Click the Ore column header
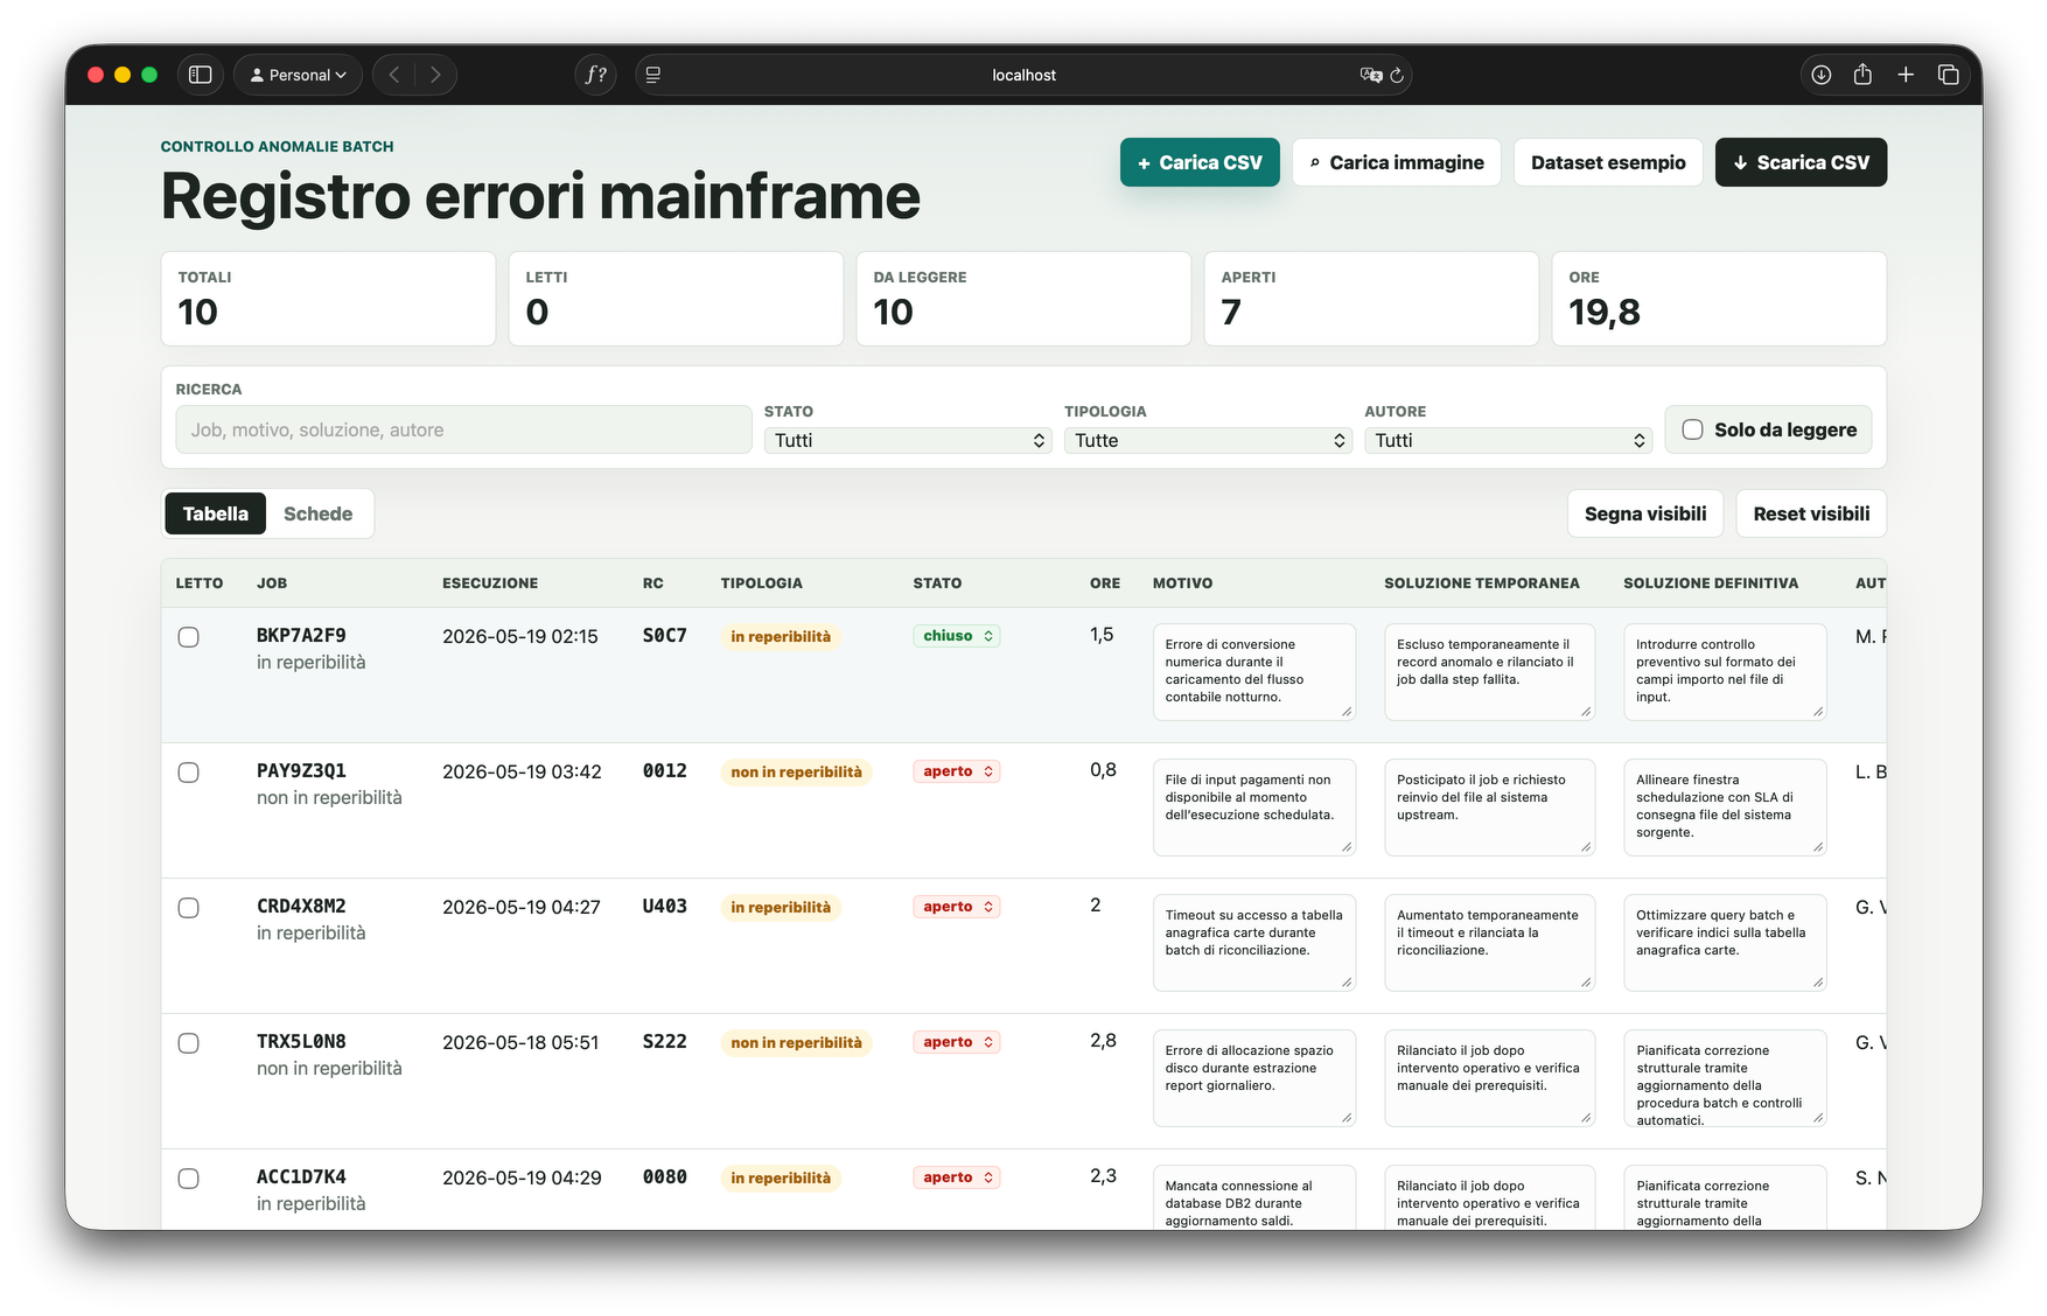Image resolution: width=2047 pixels, height=1316 pixels. click(1104, 583)
